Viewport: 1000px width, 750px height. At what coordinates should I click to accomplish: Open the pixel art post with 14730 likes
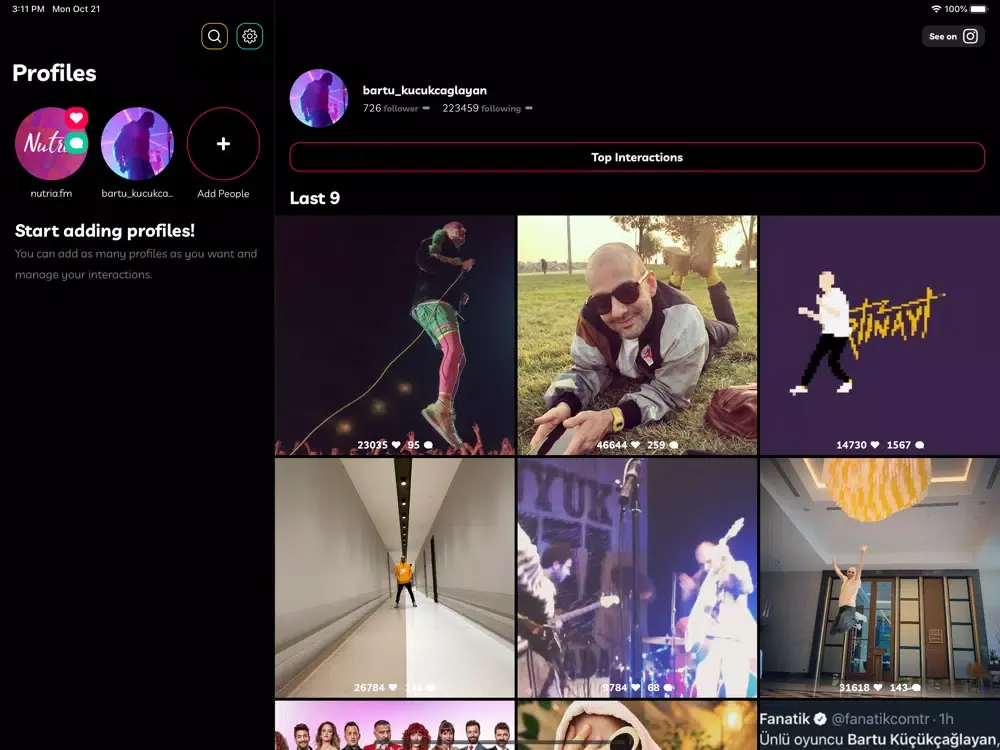pos(880,335)
